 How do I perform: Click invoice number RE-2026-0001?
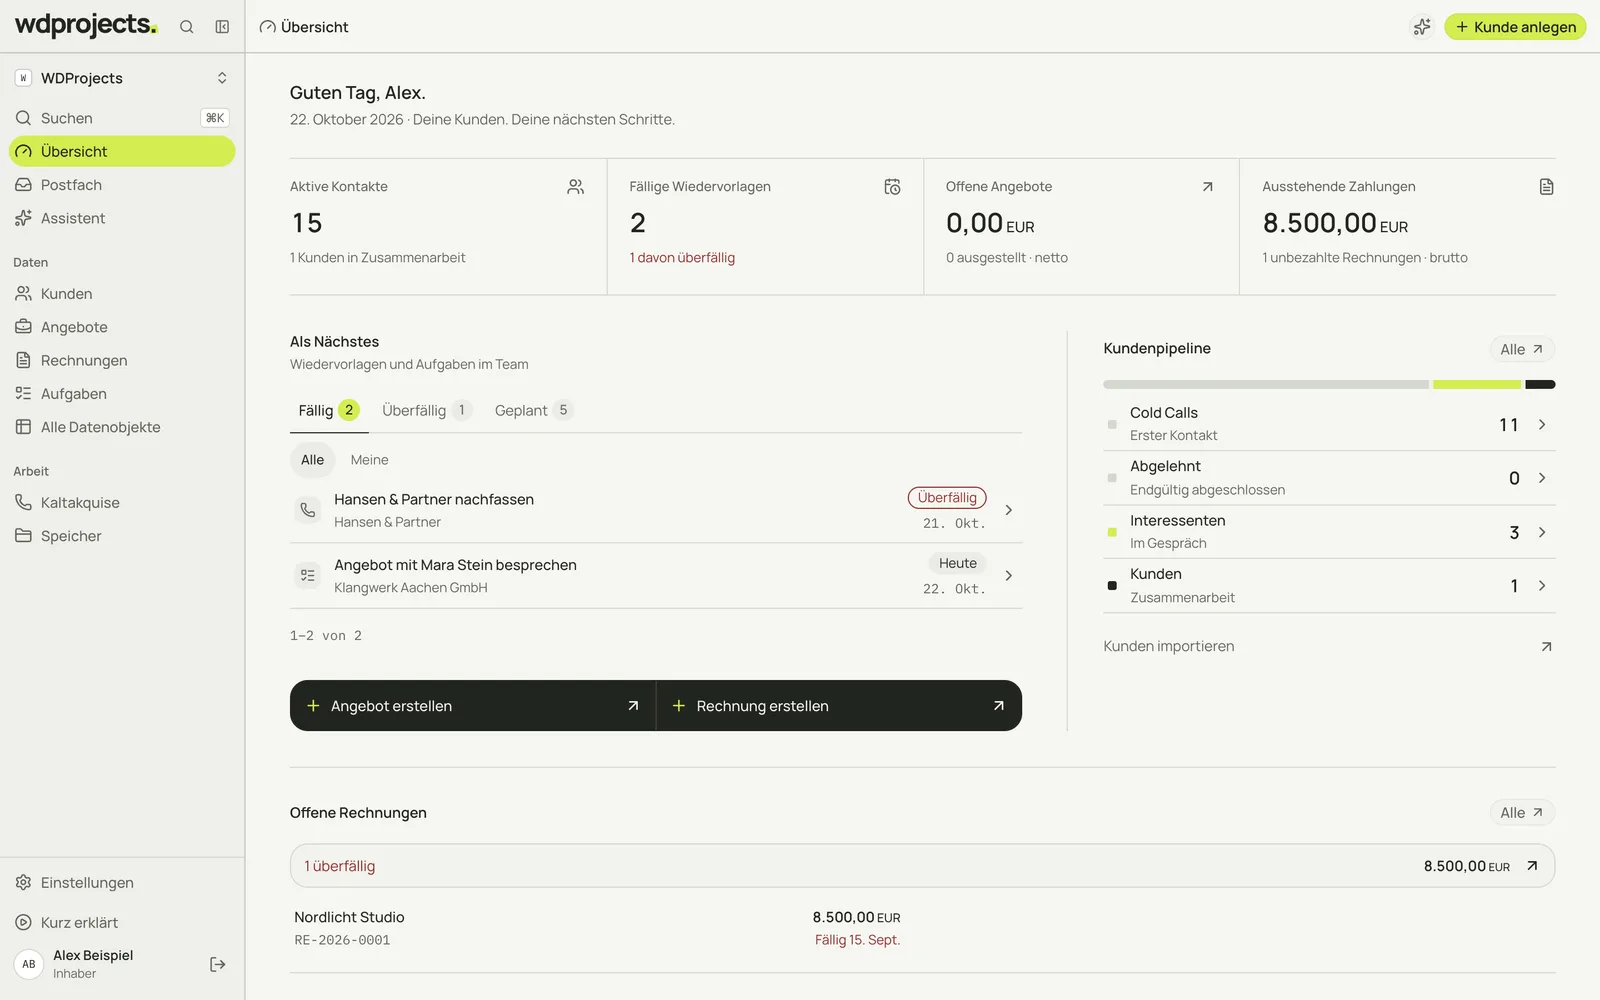(x=342, y=941)
